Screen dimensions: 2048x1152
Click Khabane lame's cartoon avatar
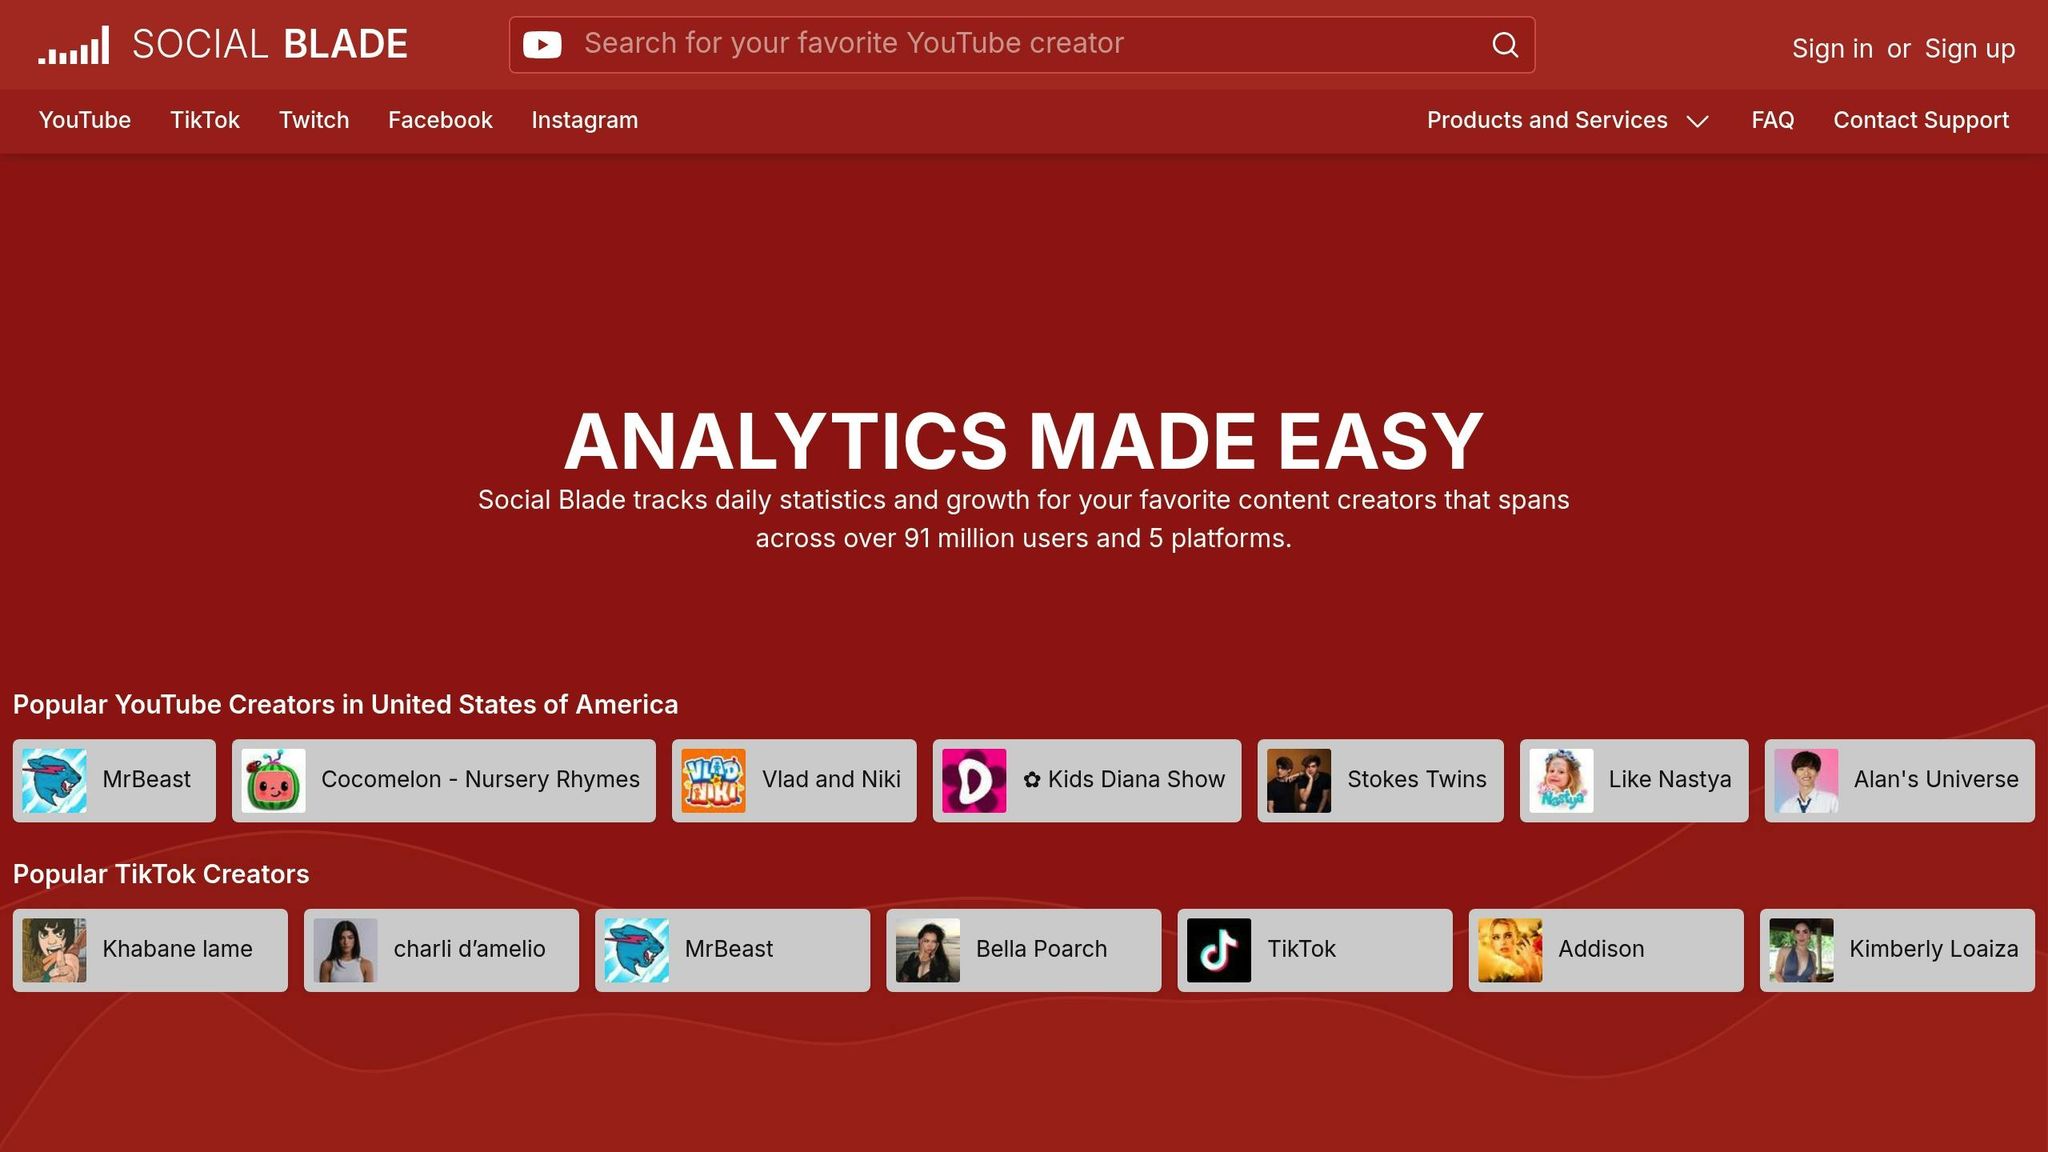coord(54,950)
